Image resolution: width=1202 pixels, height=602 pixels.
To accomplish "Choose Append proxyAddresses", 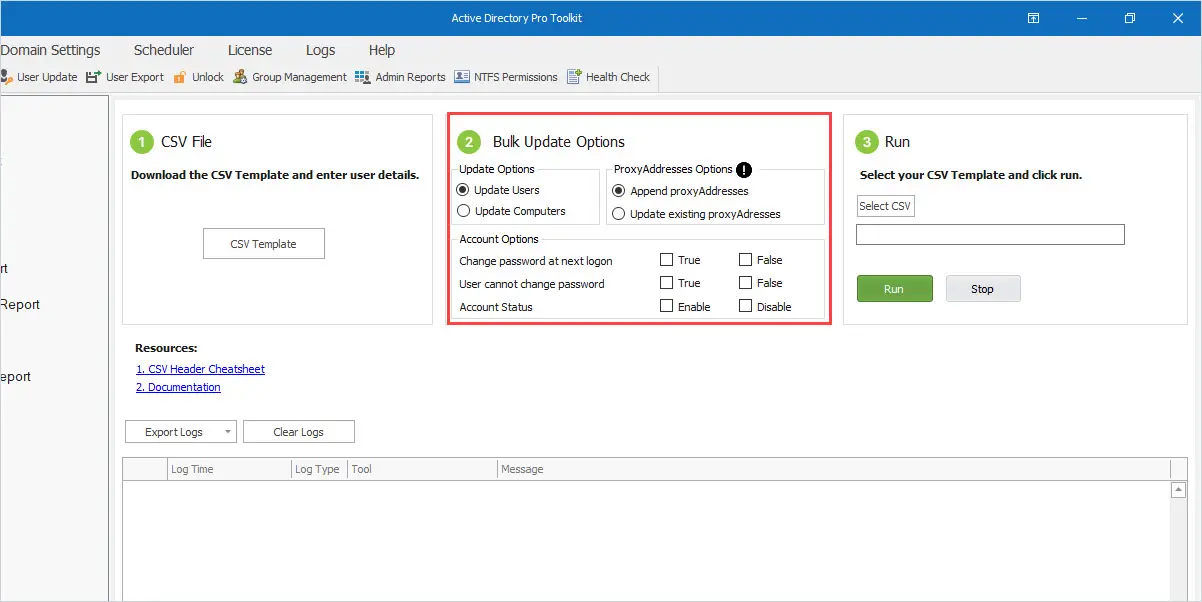I will click(x=619, y=191).
